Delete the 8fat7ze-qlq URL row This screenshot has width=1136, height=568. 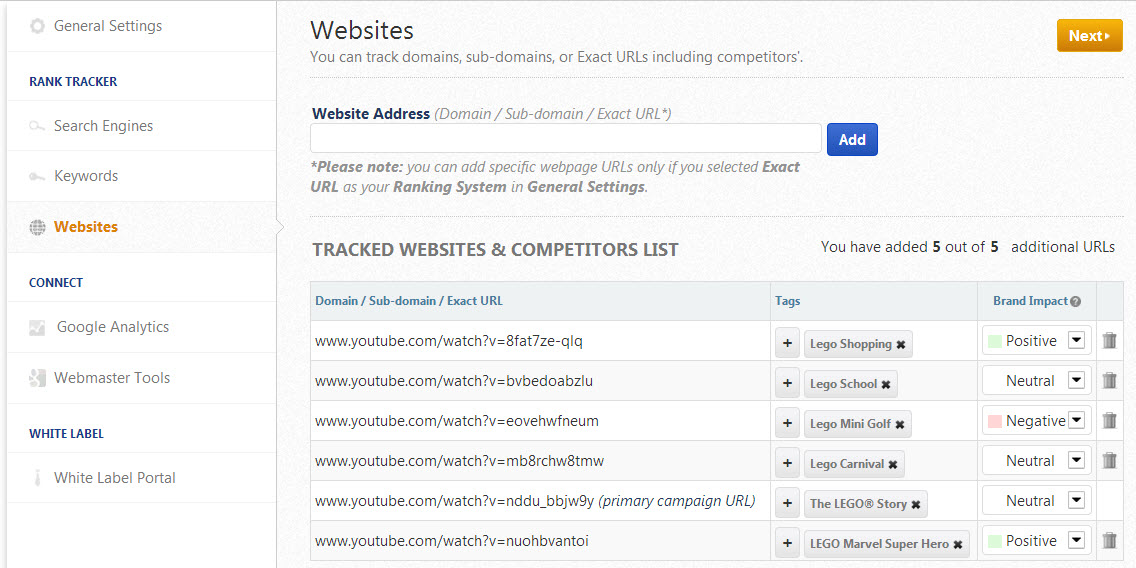[x=1109, y=341]
